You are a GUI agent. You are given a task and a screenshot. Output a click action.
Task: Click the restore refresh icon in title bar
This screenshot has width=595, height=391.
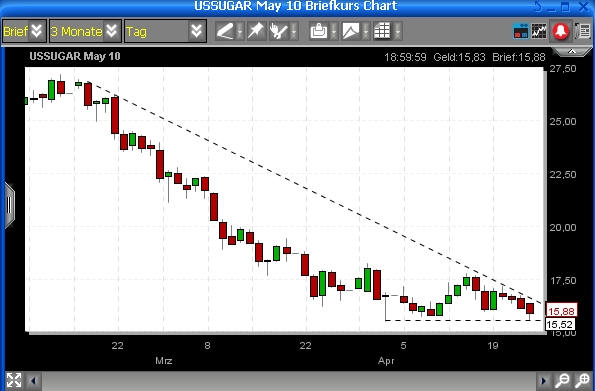538,6
